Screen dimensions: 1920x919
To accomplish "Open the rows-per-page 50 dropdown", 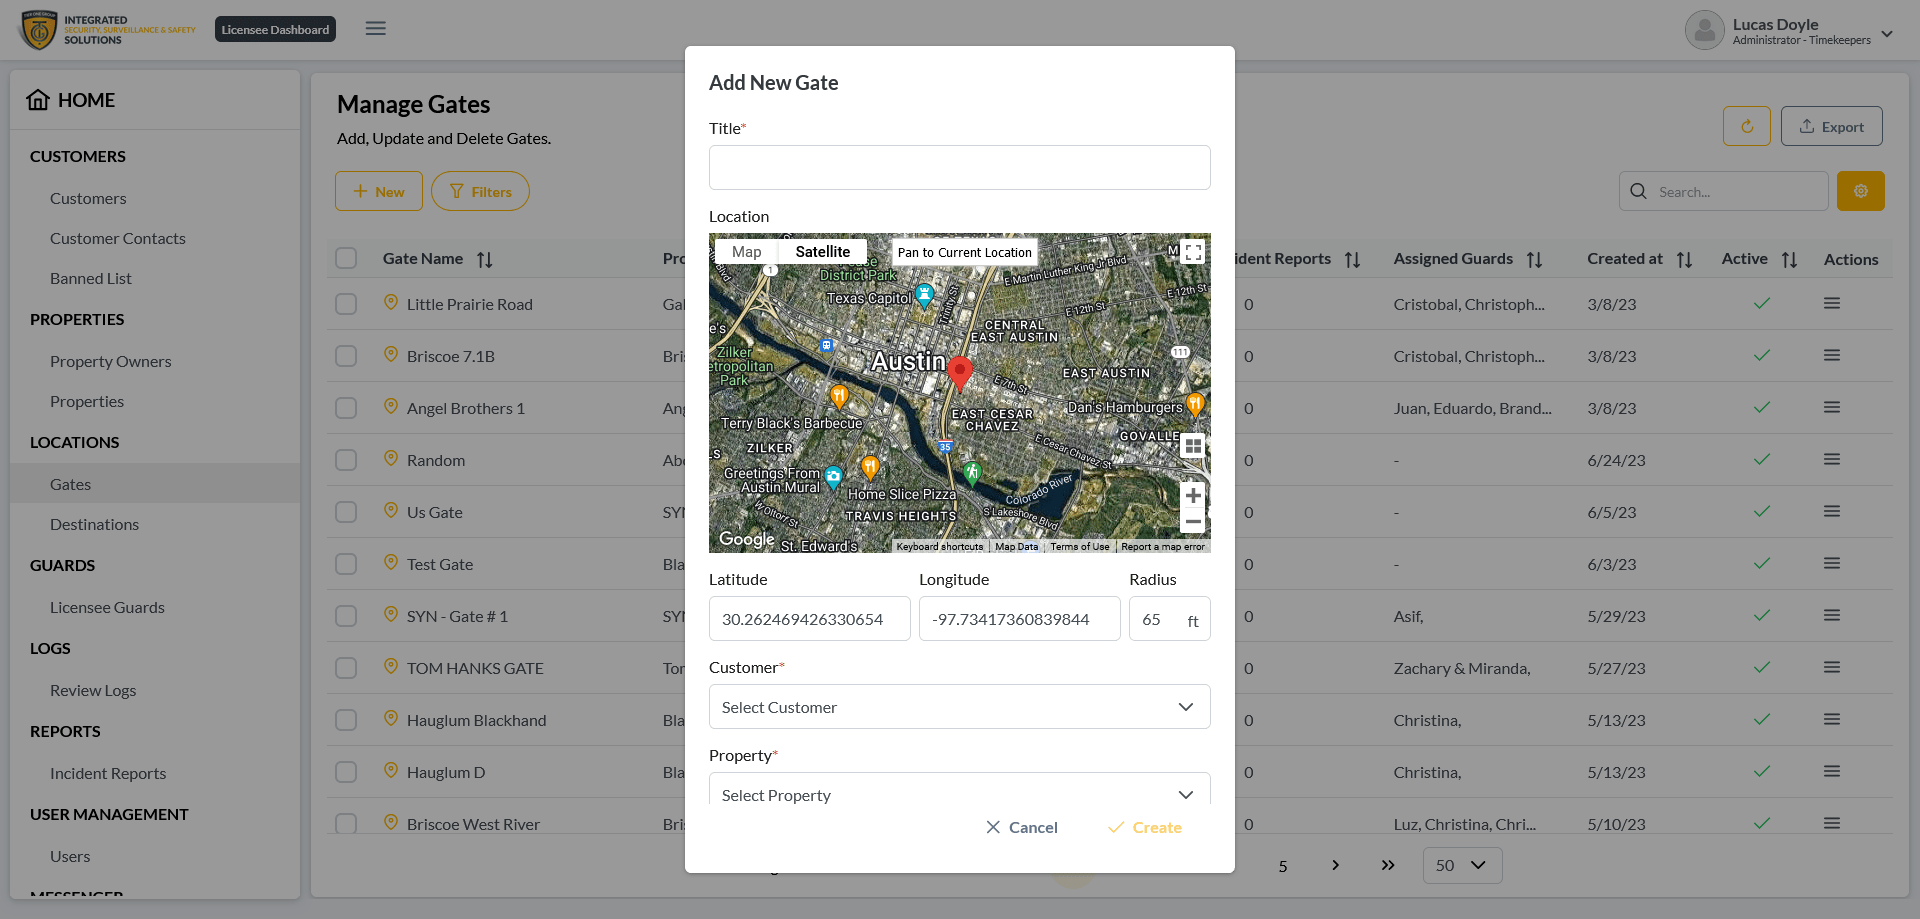I will pos(1462,865).
